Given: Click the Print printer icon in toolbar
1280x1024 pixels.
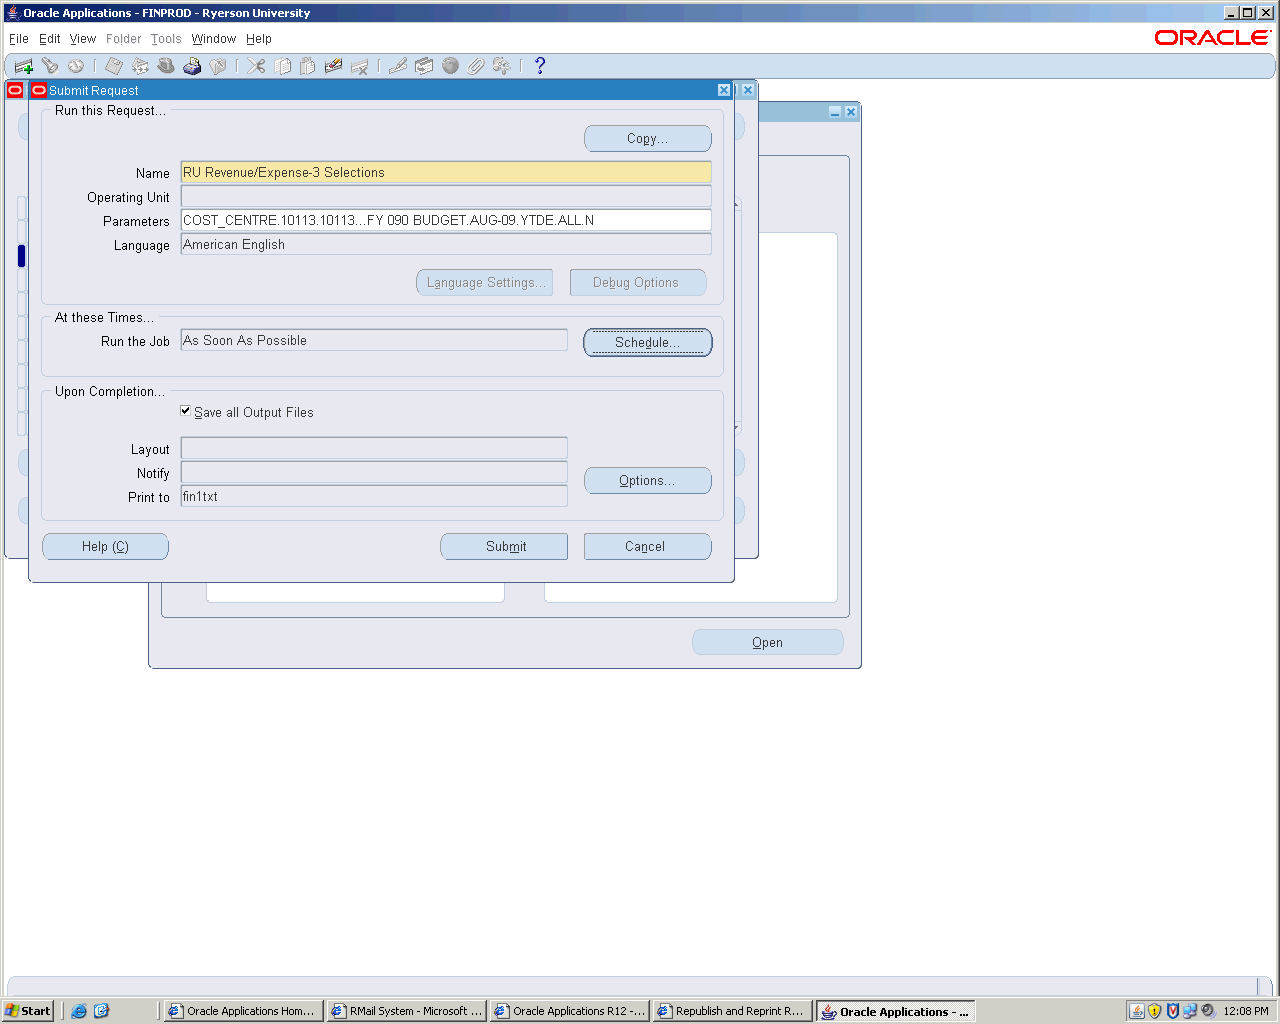Looking at the screenshot, I should pos(192,66).
